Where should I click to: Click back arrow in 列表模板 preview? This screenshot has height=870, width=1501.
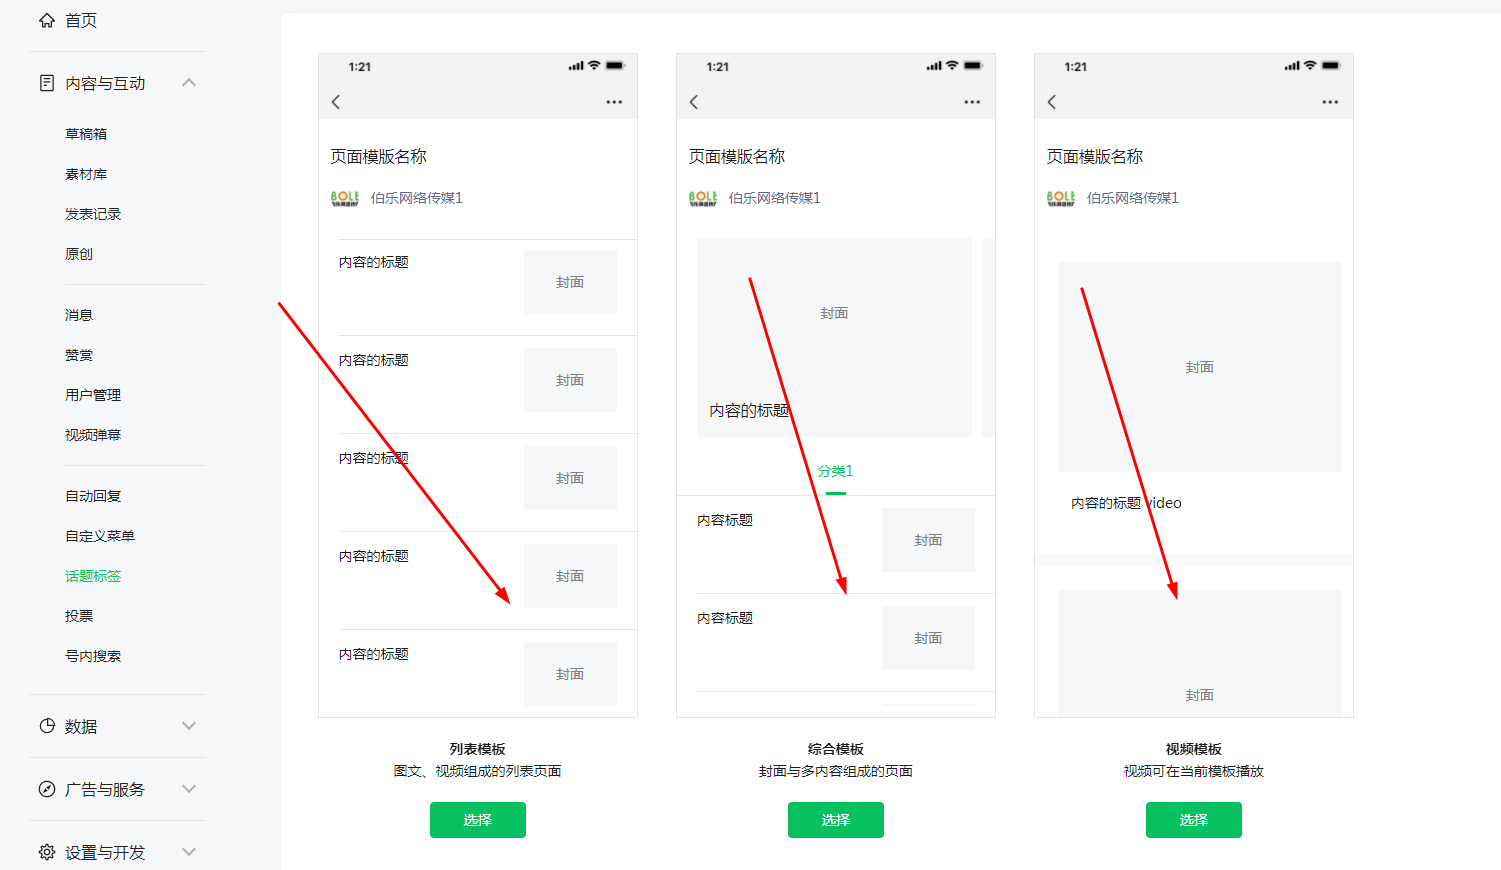pos(336,102)
